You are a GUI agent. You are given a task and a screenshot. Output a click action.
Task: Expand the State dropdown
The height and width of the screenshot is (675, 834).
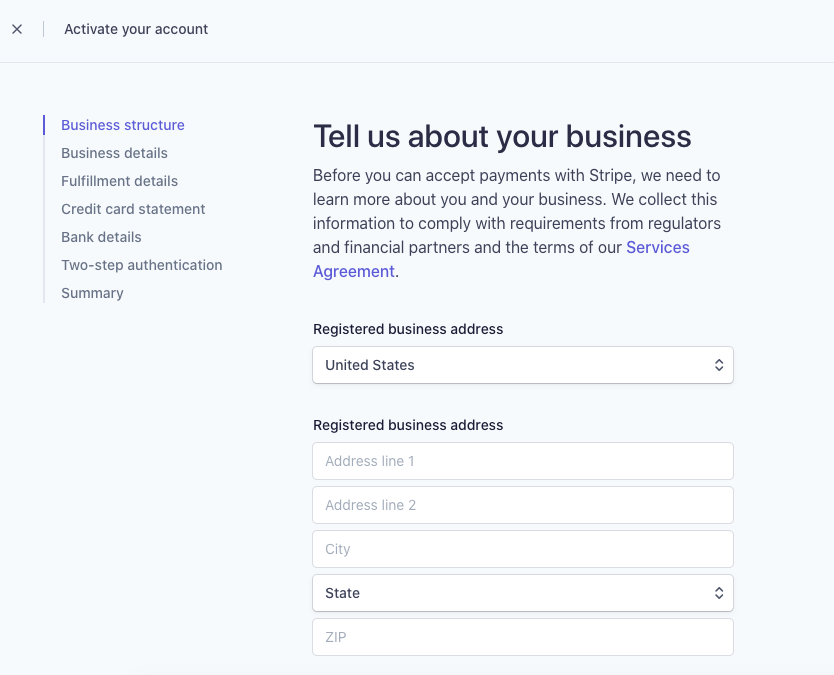point(522,593)
